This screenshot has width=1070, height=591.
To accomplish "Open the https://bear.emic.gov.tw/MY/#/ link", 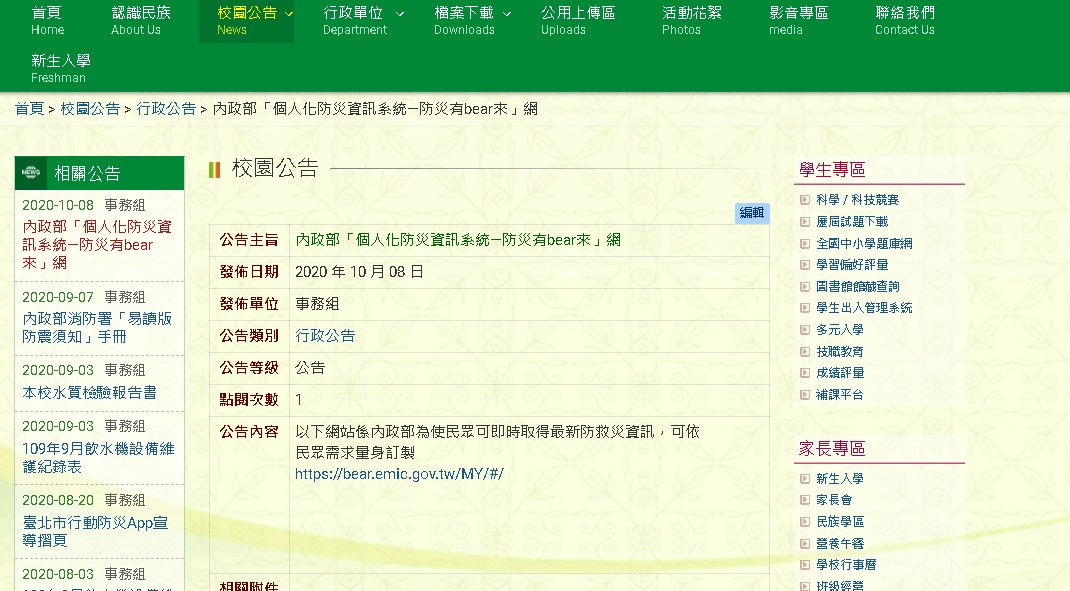I will 399,474.
